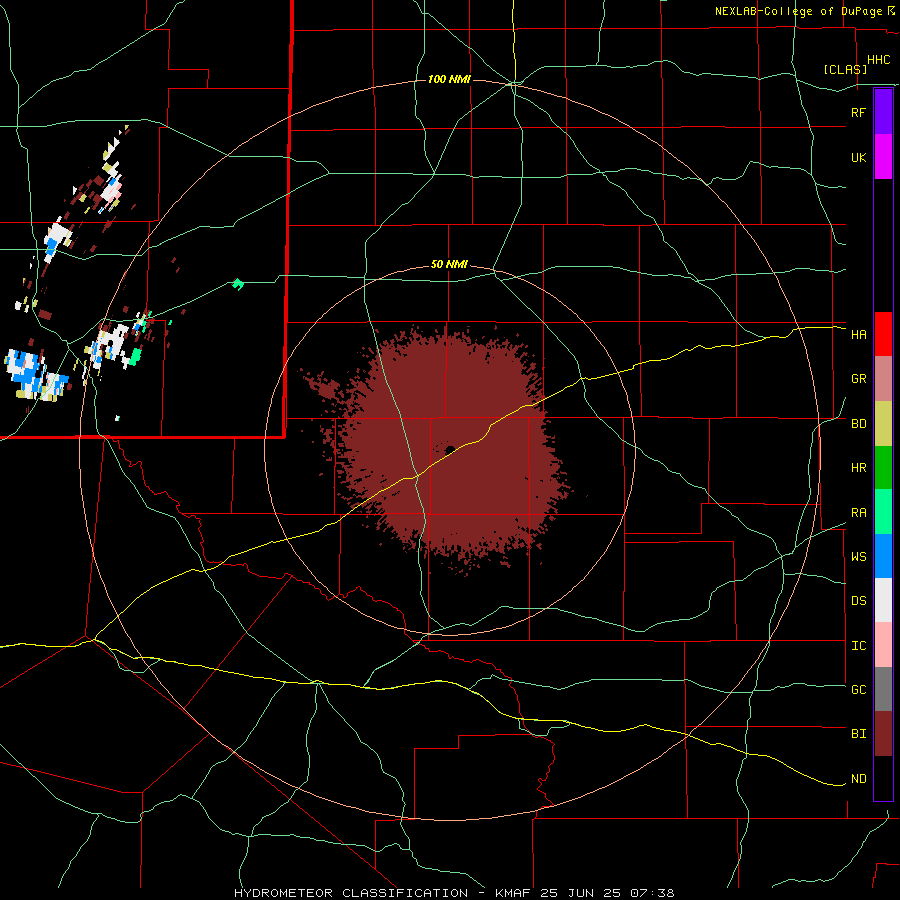Image resolution: width=900 pixels, height=900 pixels.
Task: Click the 'HYDROMETEOR CLASSIFICATION' title text
Action: (x=351, y=893)
